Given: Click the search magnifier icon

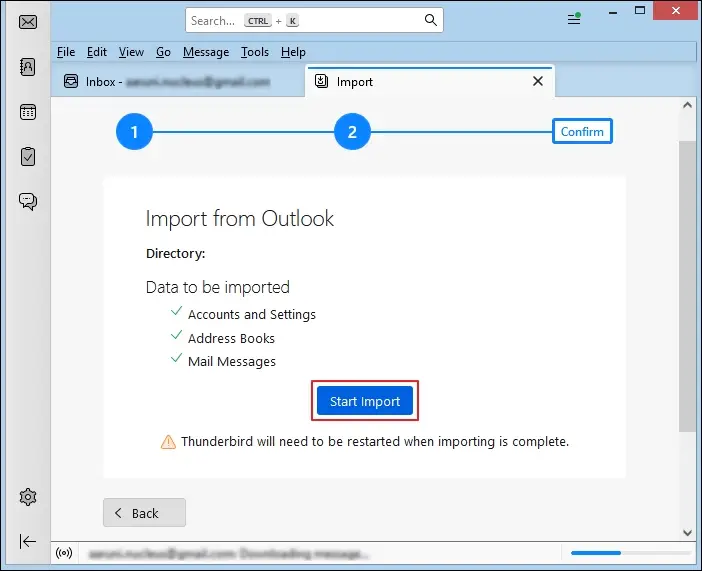Looking at the screenshot, I should click(x=430, y=20).
